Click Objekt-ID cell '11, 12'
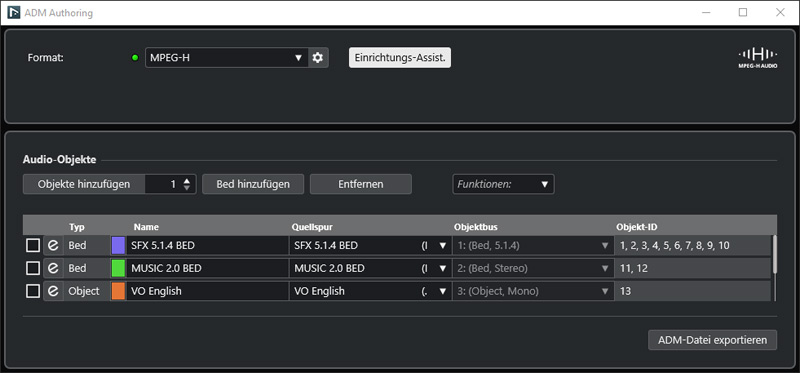The height and width of the screenshot is (373, 800). point(693,268)
